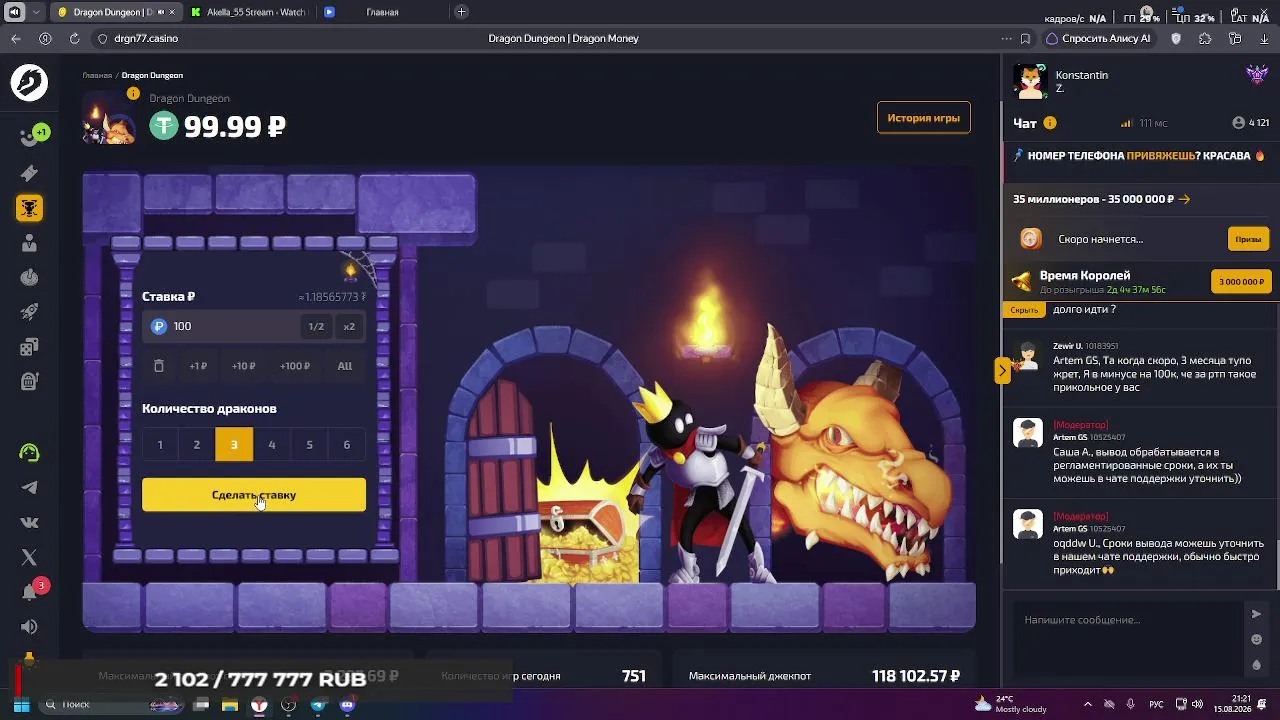Select 2 dragons

click(x=197, y=445)
